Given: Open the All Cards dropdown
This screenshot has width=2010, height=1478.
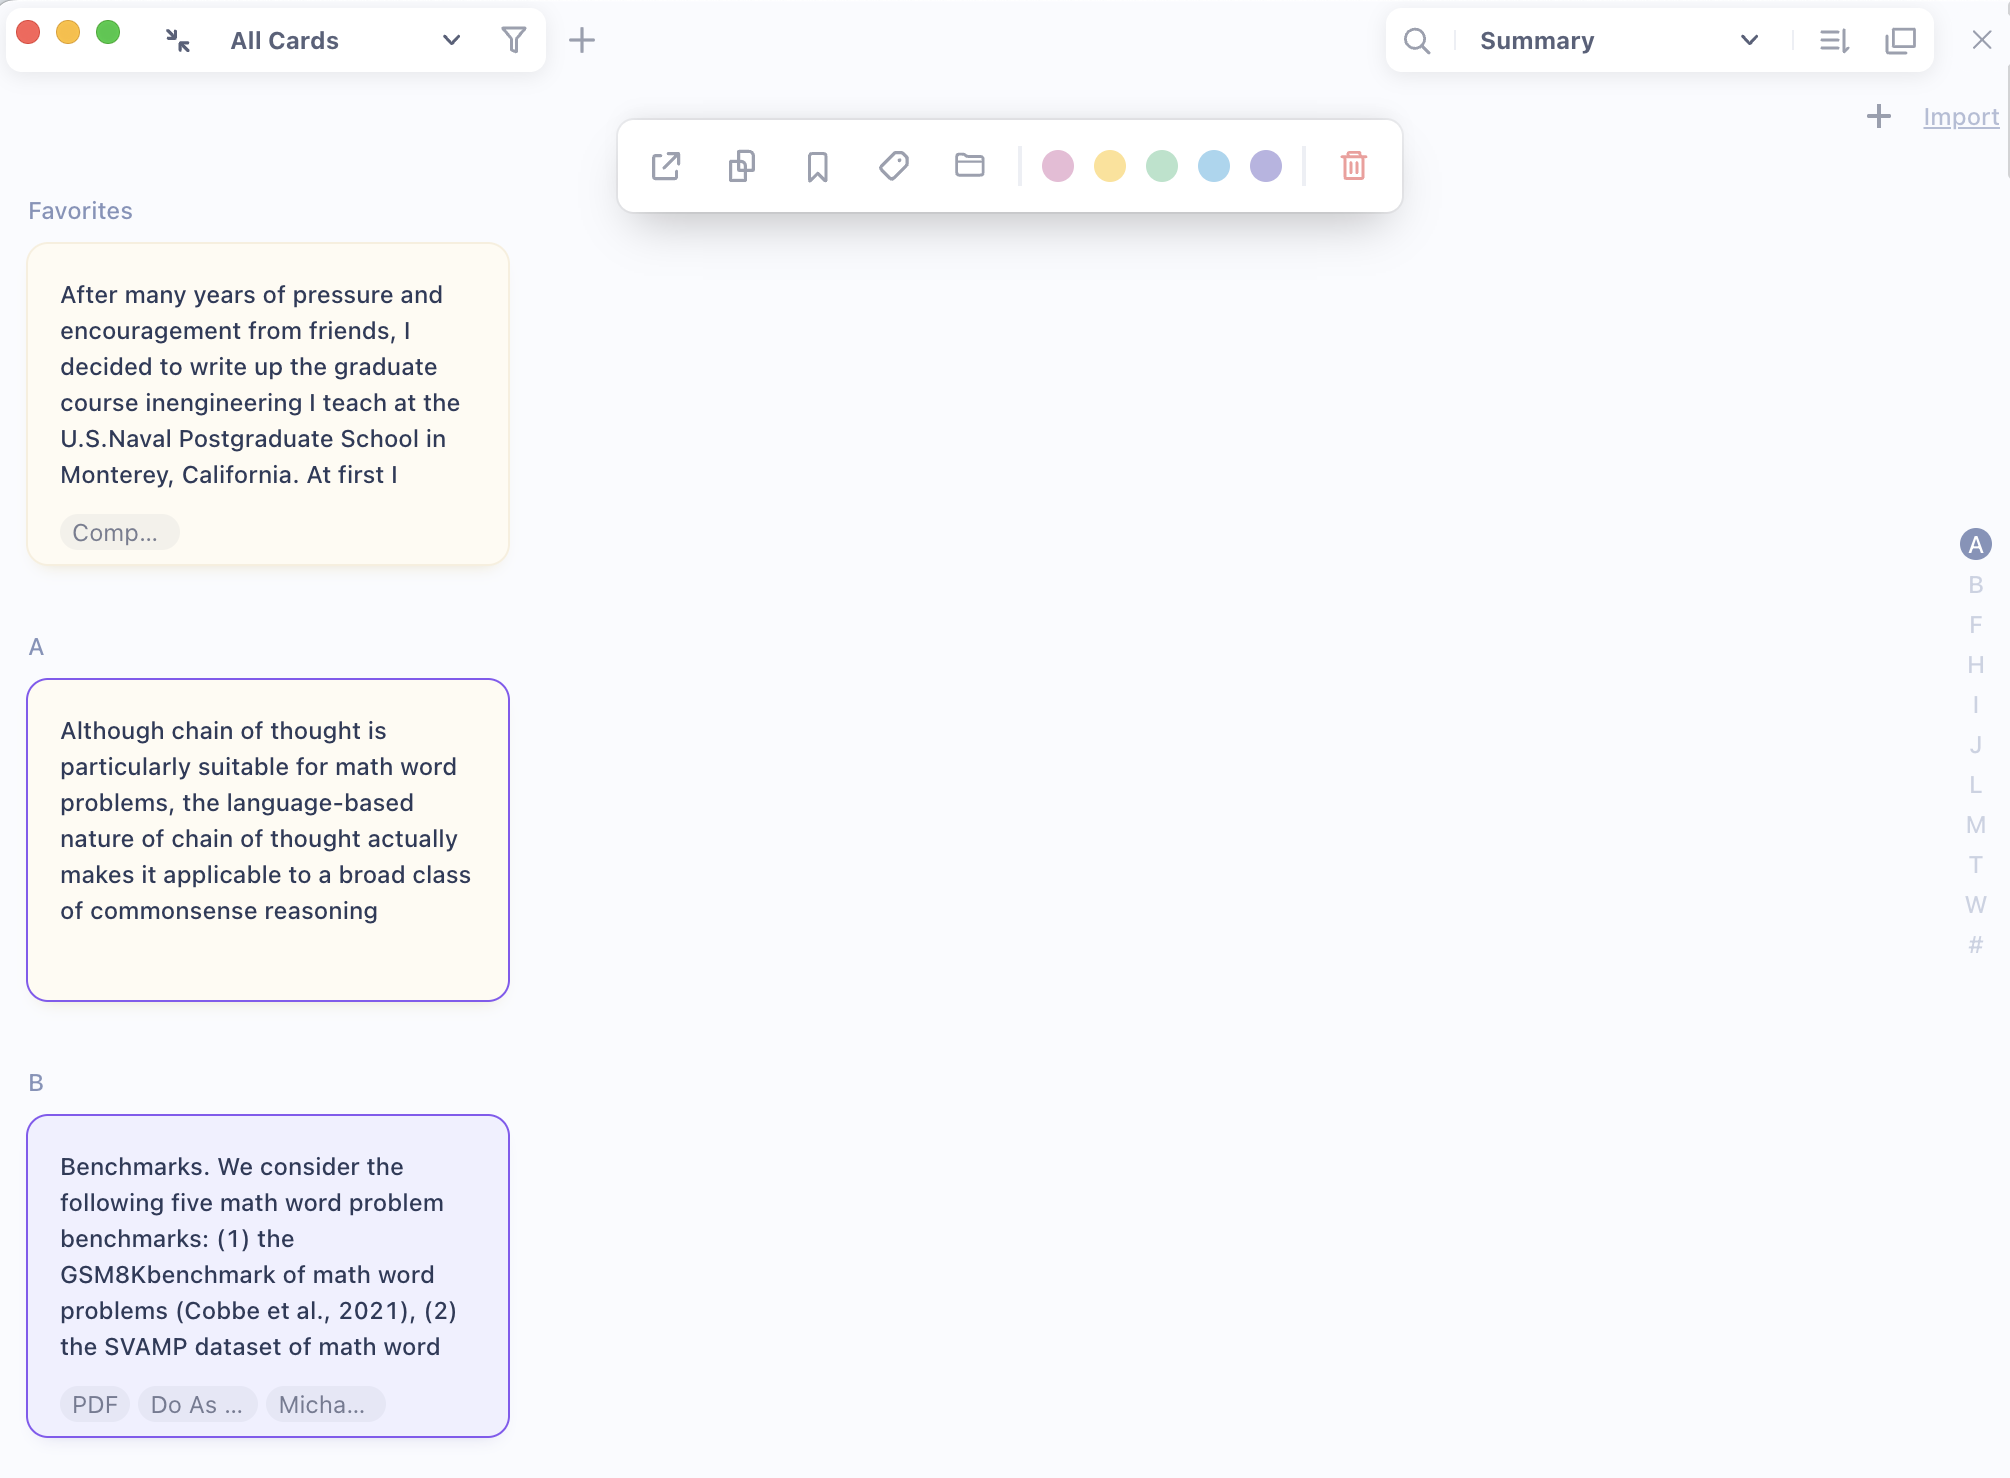Looking at the screenshot, I should point(345,40).
